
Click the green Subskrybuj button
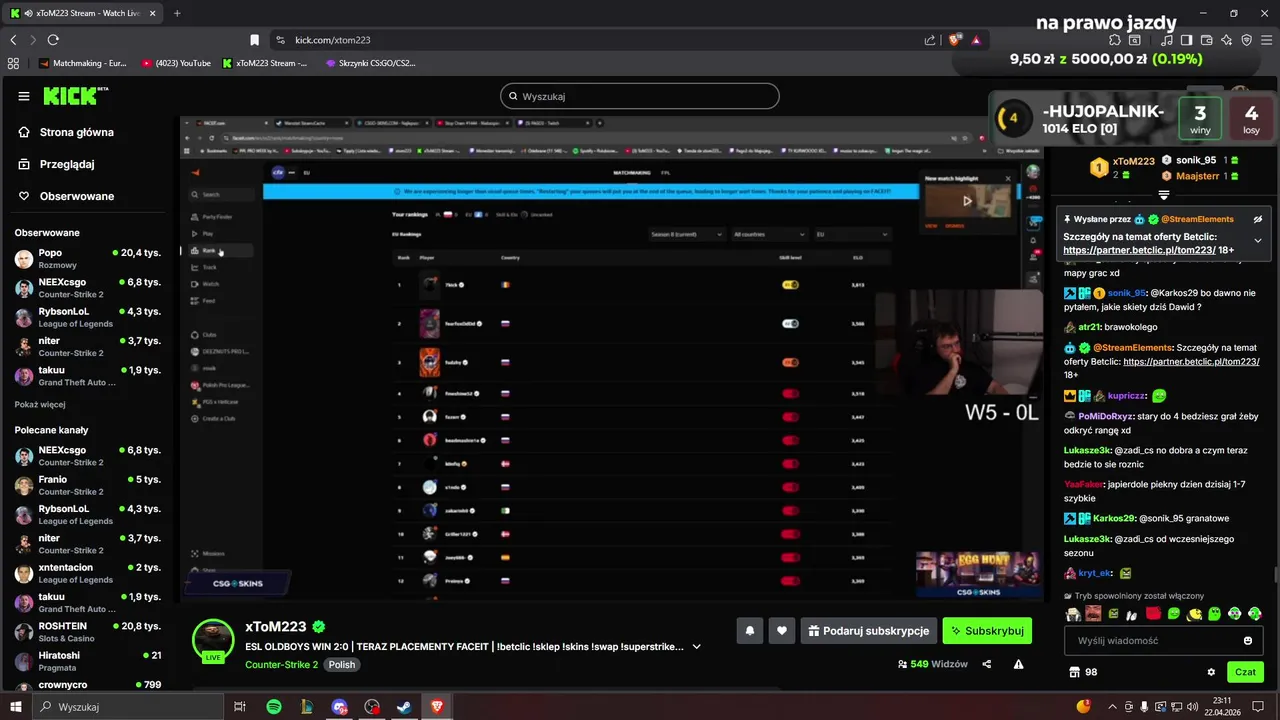[x=987, y=631]
